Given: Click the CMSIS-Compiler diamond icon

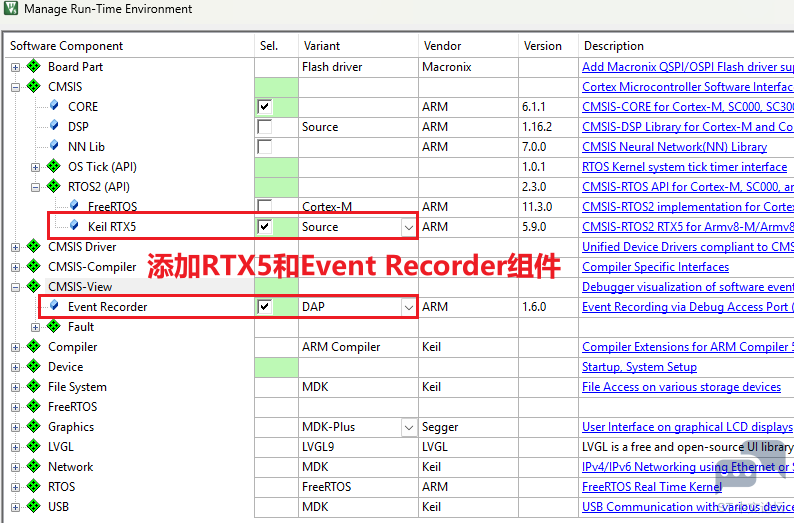Looking at the screenshot, I should (33, 266).
